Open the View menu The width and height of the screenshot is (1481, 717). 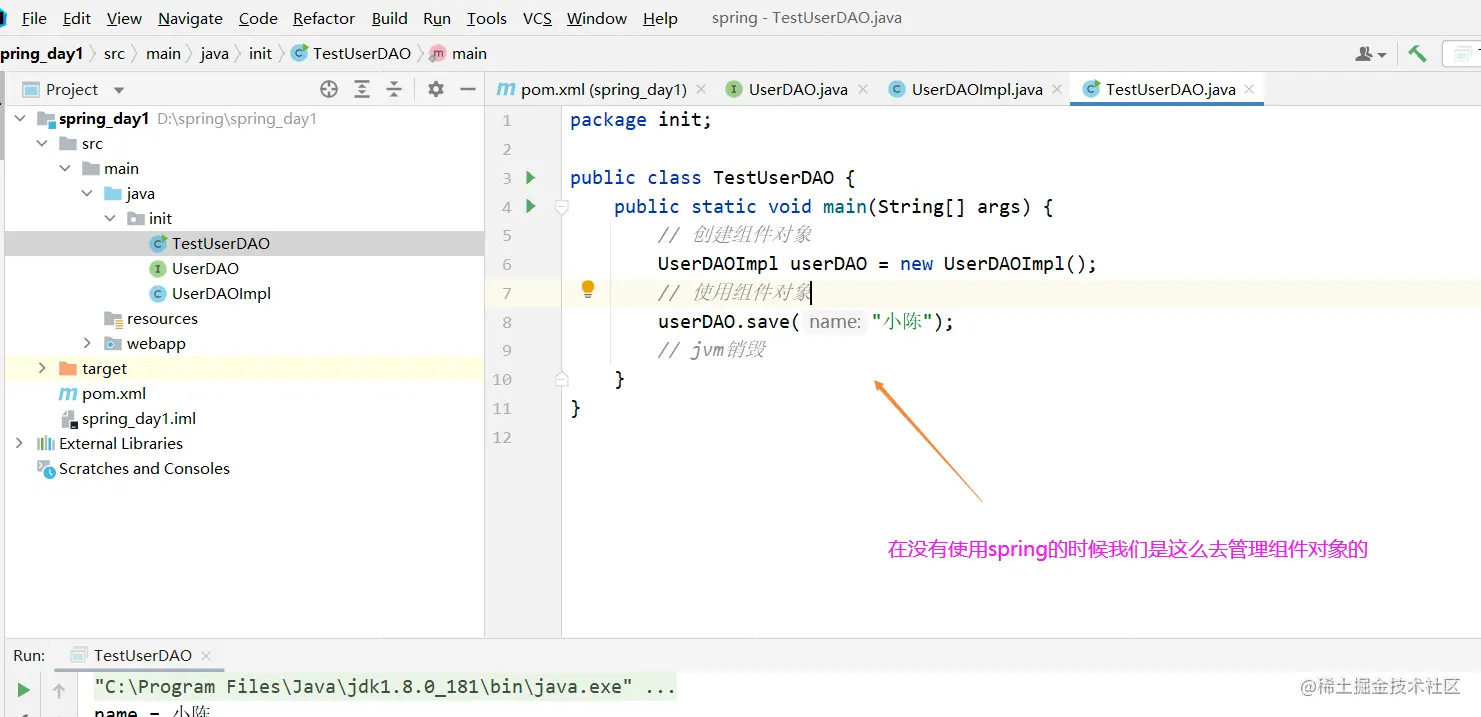(x=124, y=18)
